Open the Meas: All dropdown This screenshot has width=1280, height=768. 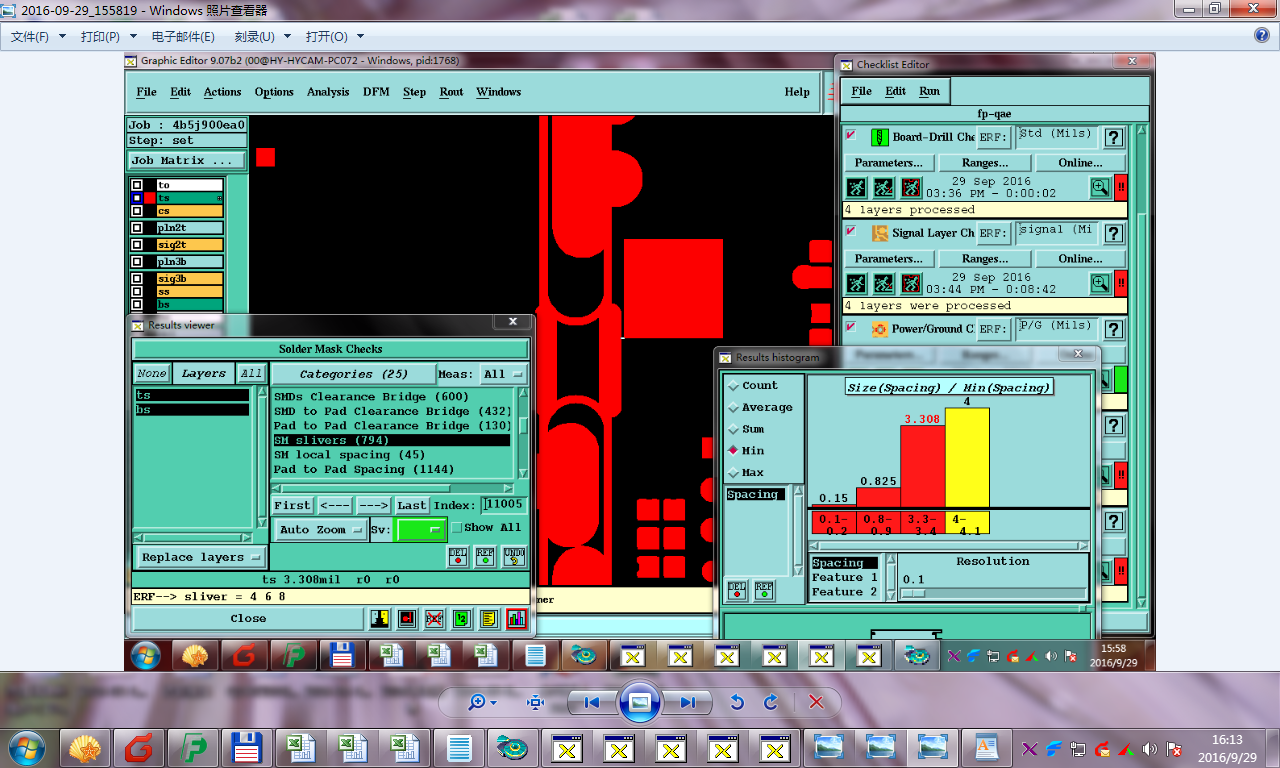(x=503, y=374)
